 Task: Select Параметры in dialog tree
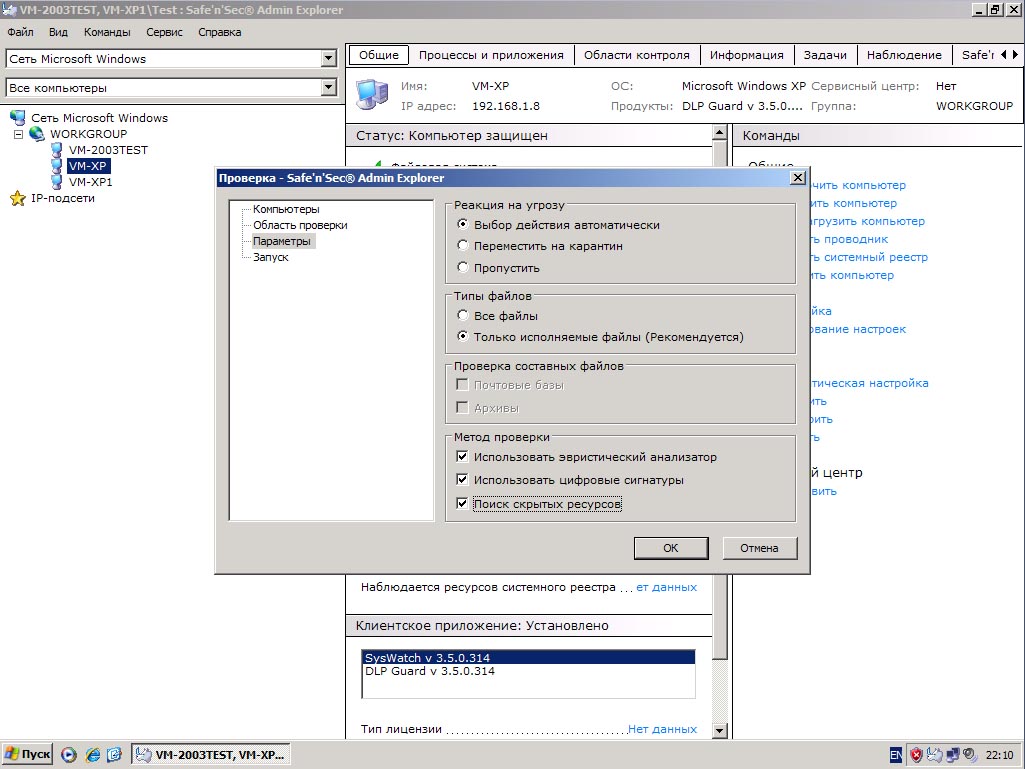tap(282, 241)
